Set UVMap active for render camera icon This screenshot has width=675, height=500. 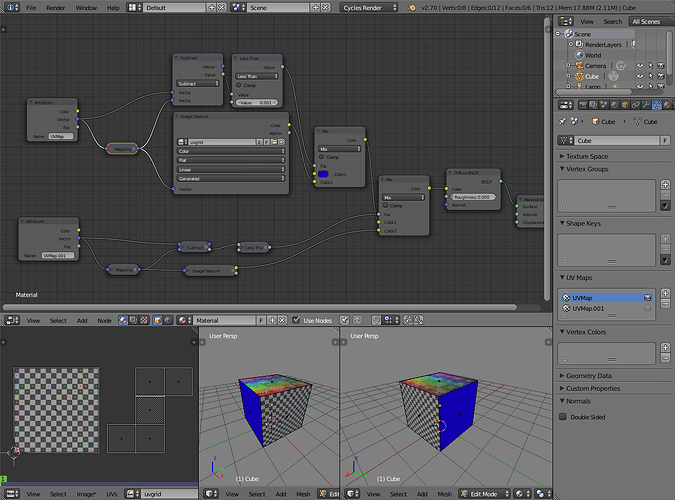[x=647, y=298]
